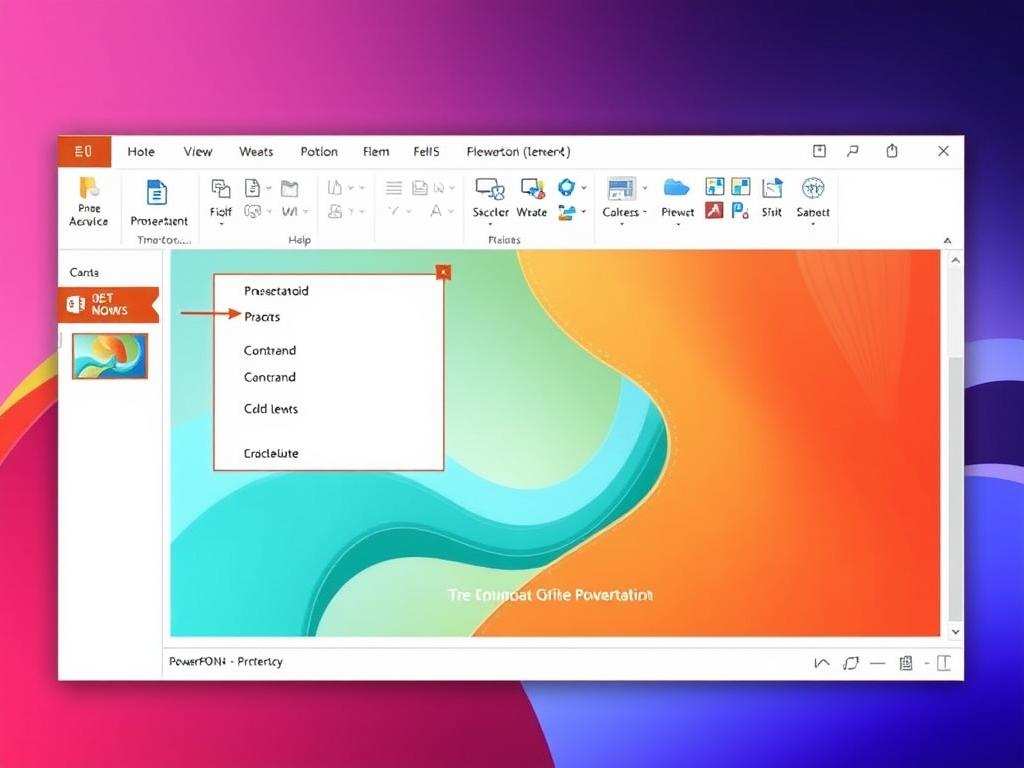Expand the Sabett dropdown arrow
Viewport: 1024px width, 768px height.
coord(813,225)
